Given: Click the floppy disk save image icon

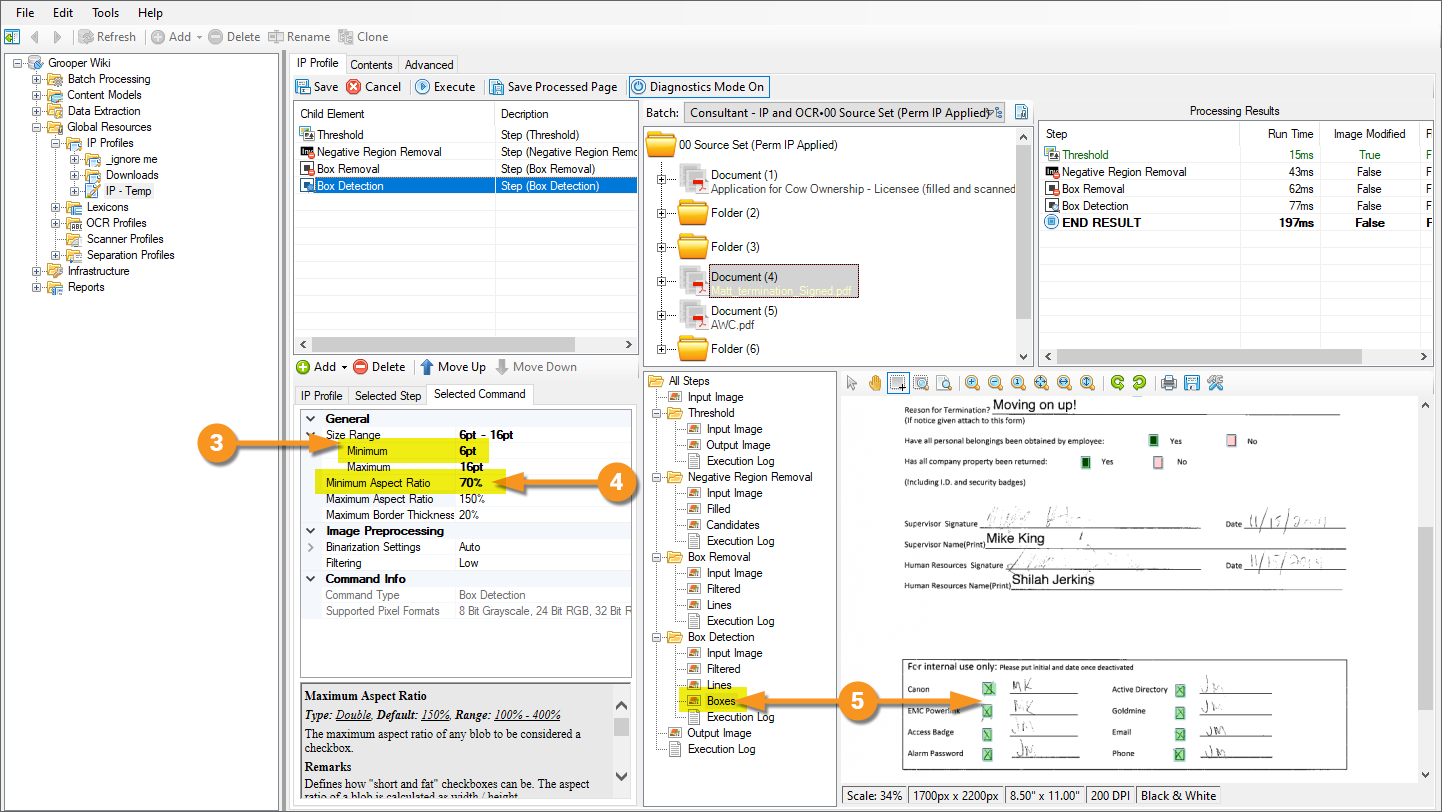Looking at the screenshot, I should click(1191, 382).
